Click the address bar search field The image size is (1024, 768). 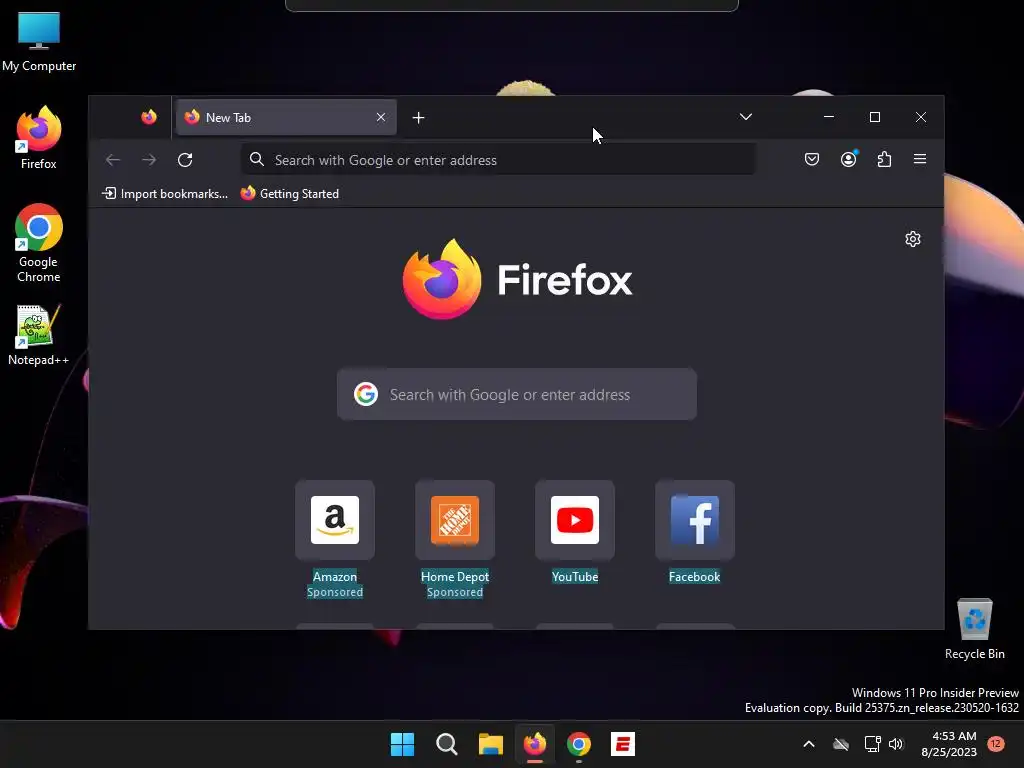pos(498,160)
